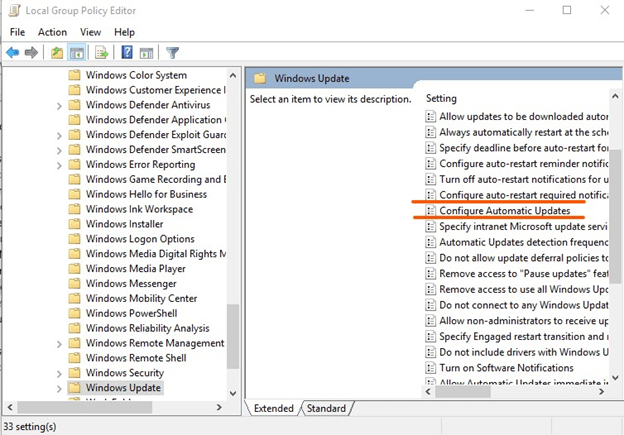Select Windows Logon Options folder

(x=140, y=239)
